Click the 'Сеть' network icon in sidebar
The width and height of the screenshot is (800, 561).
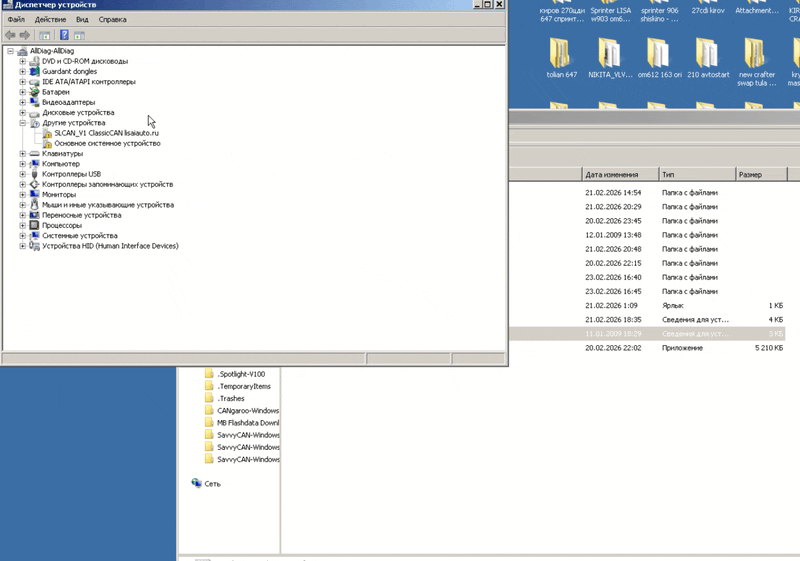tap(212, 484)
